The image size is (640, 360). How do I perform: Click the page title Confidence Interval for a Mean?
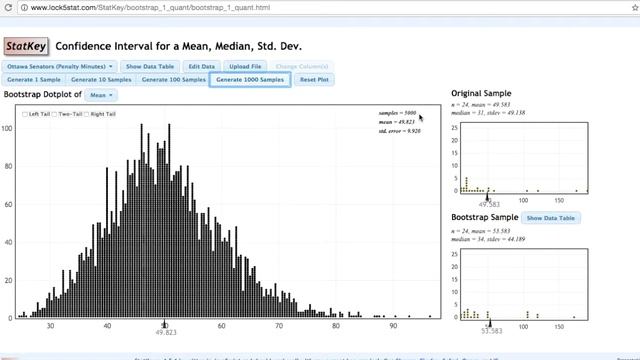[x=178, y=46]
